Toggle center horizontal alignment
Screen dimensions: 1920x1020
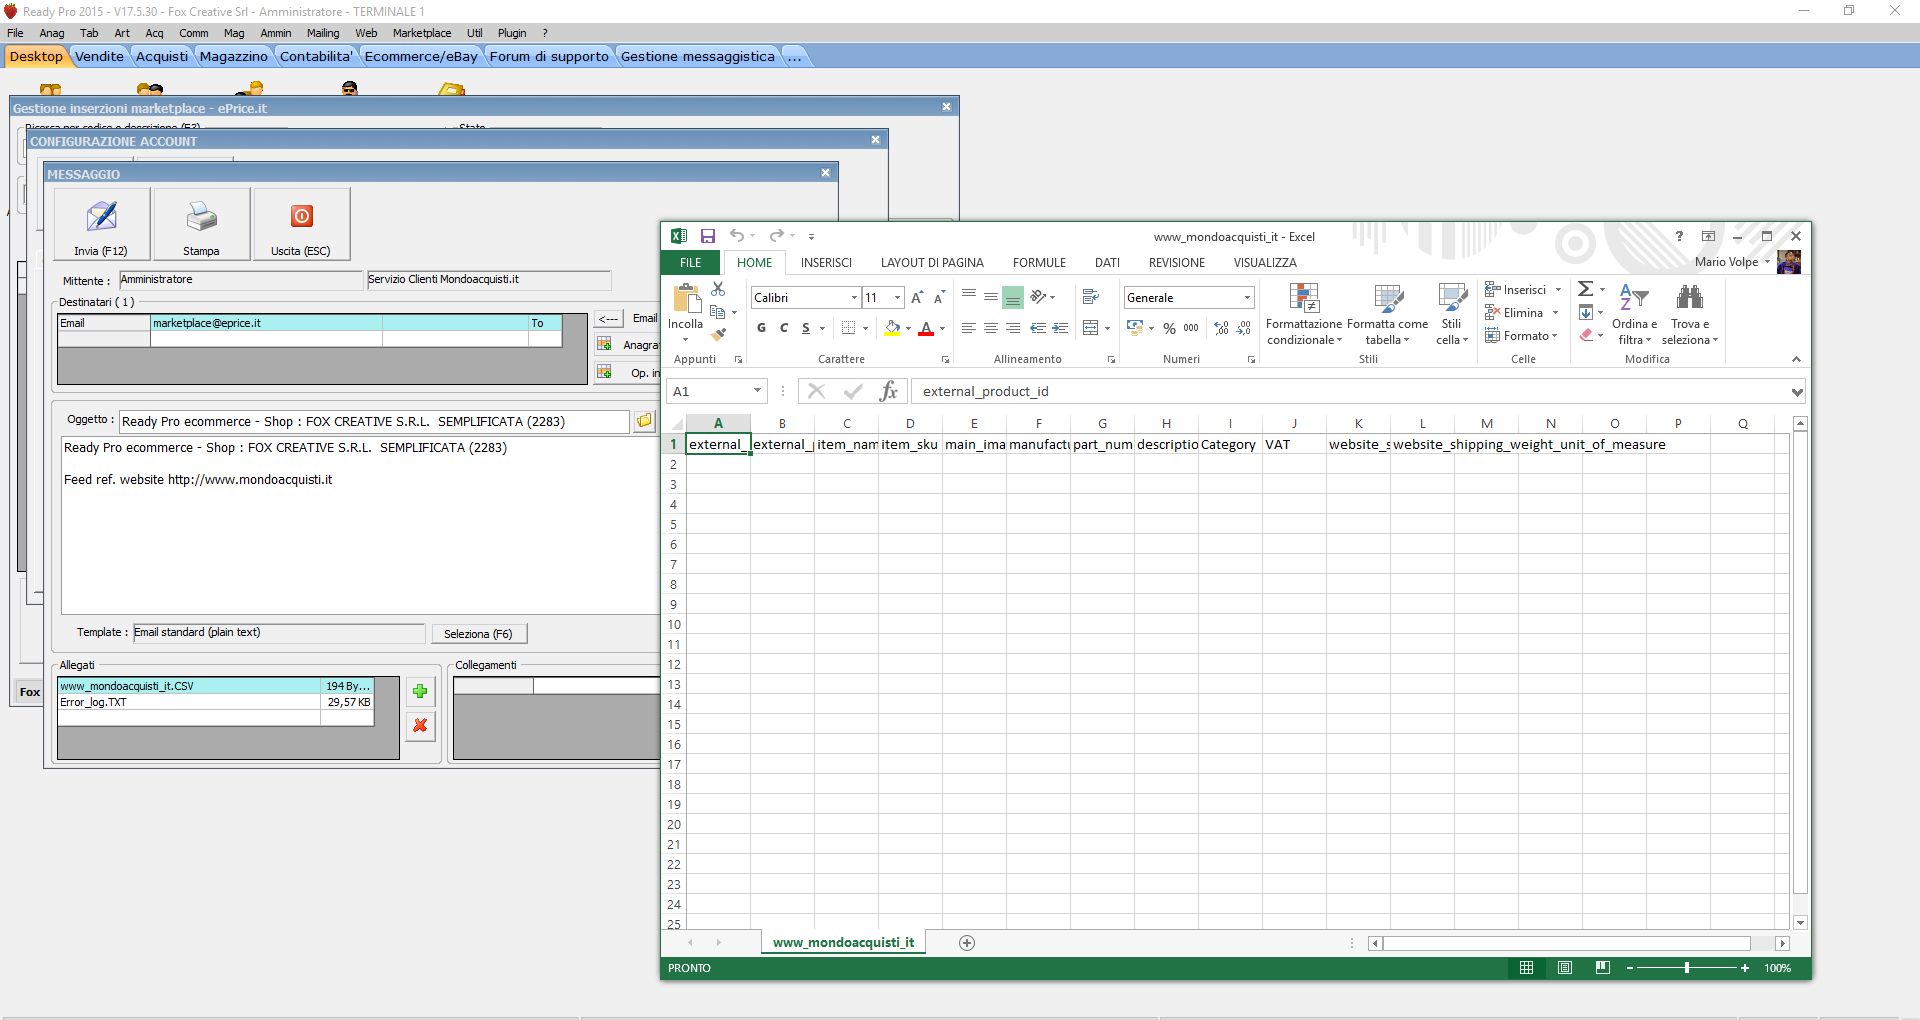[990, 328]
